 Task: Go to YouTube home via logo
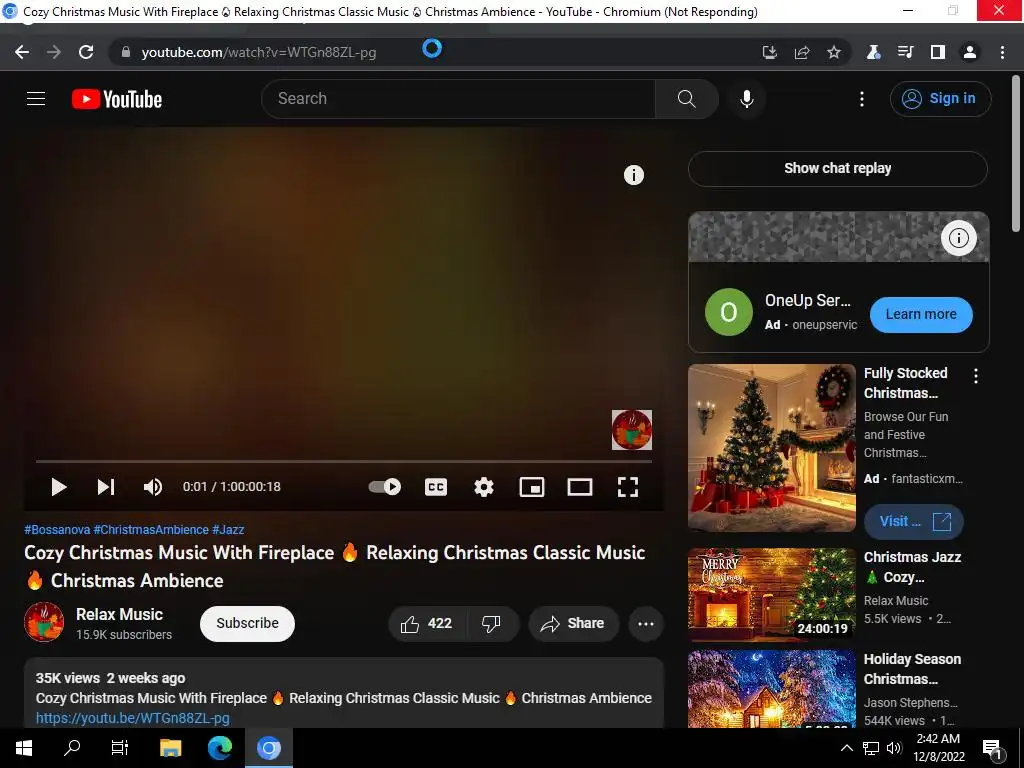click(x=117, y=99)
